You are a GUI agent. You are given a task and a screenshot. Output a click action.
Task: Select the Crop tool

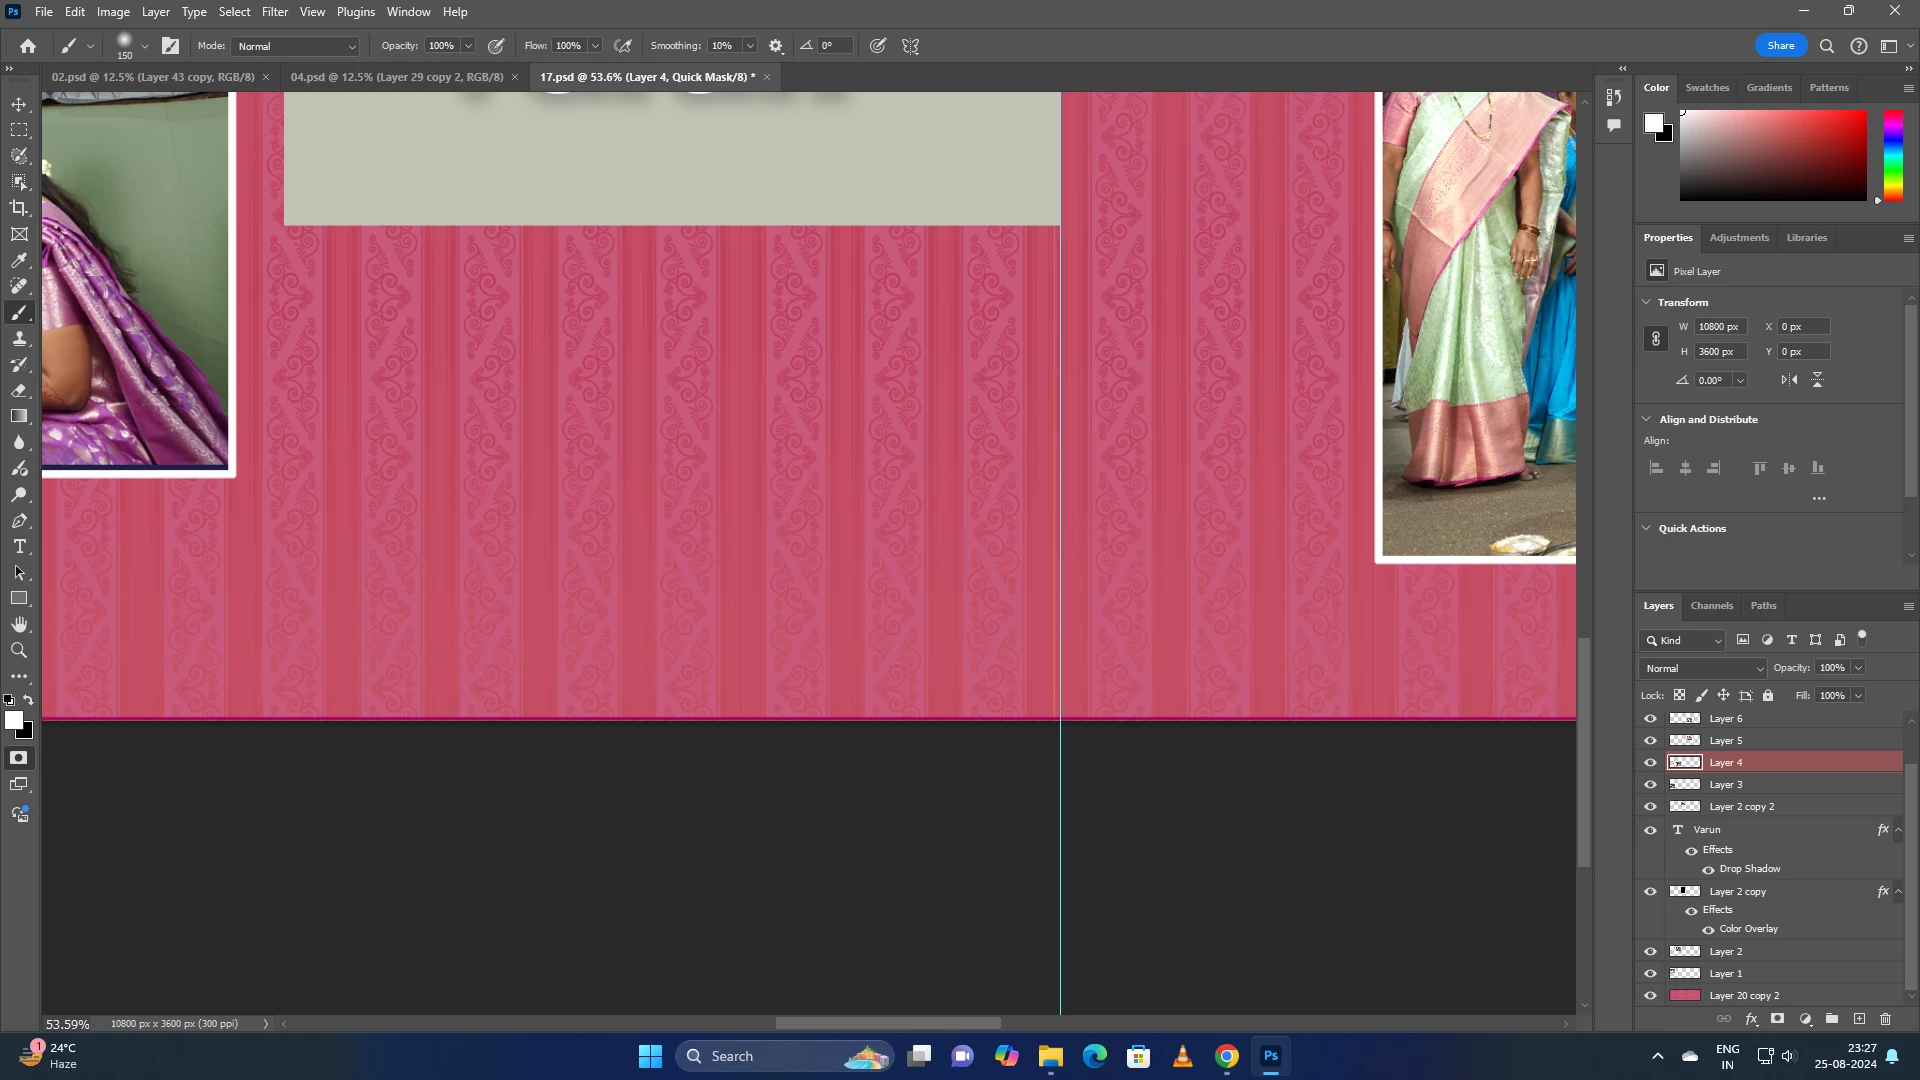pos(19,208)
